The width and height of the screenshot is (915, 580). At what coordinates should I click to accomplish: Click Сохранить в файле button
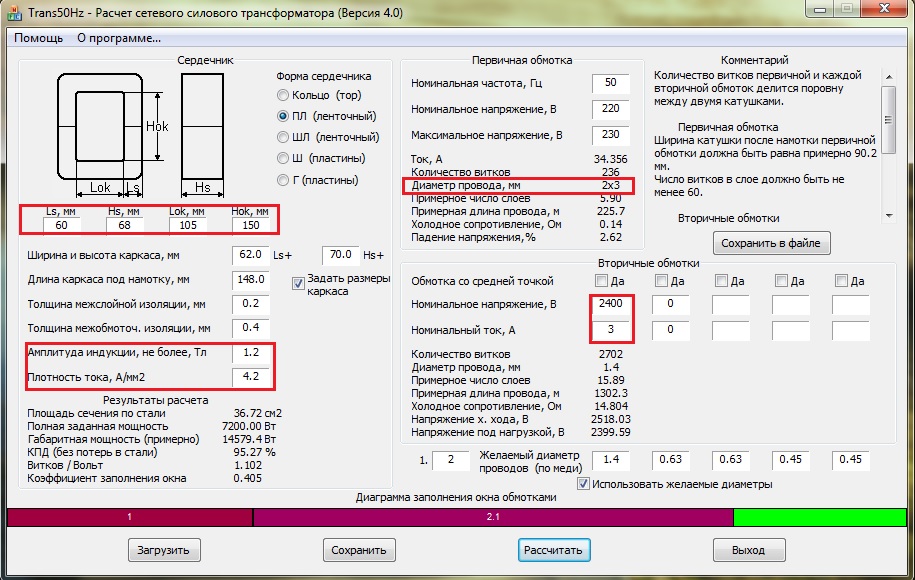771,243
